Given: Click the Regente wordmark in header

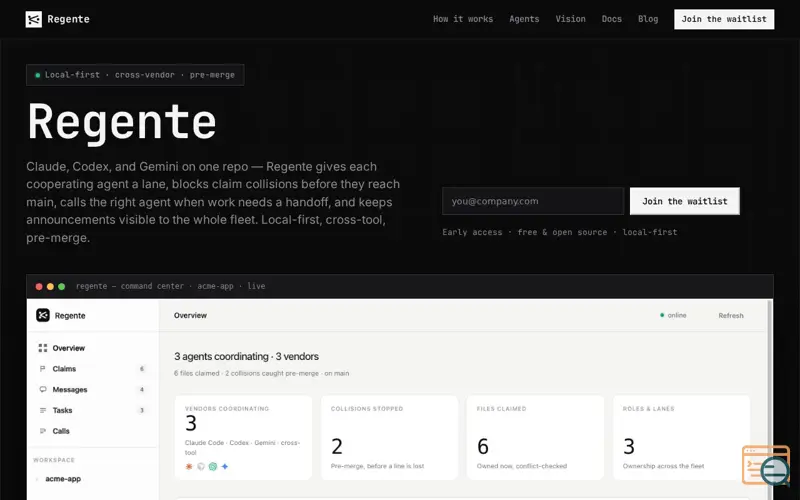Looking at the screenshot, I should [x=68, y=19].
